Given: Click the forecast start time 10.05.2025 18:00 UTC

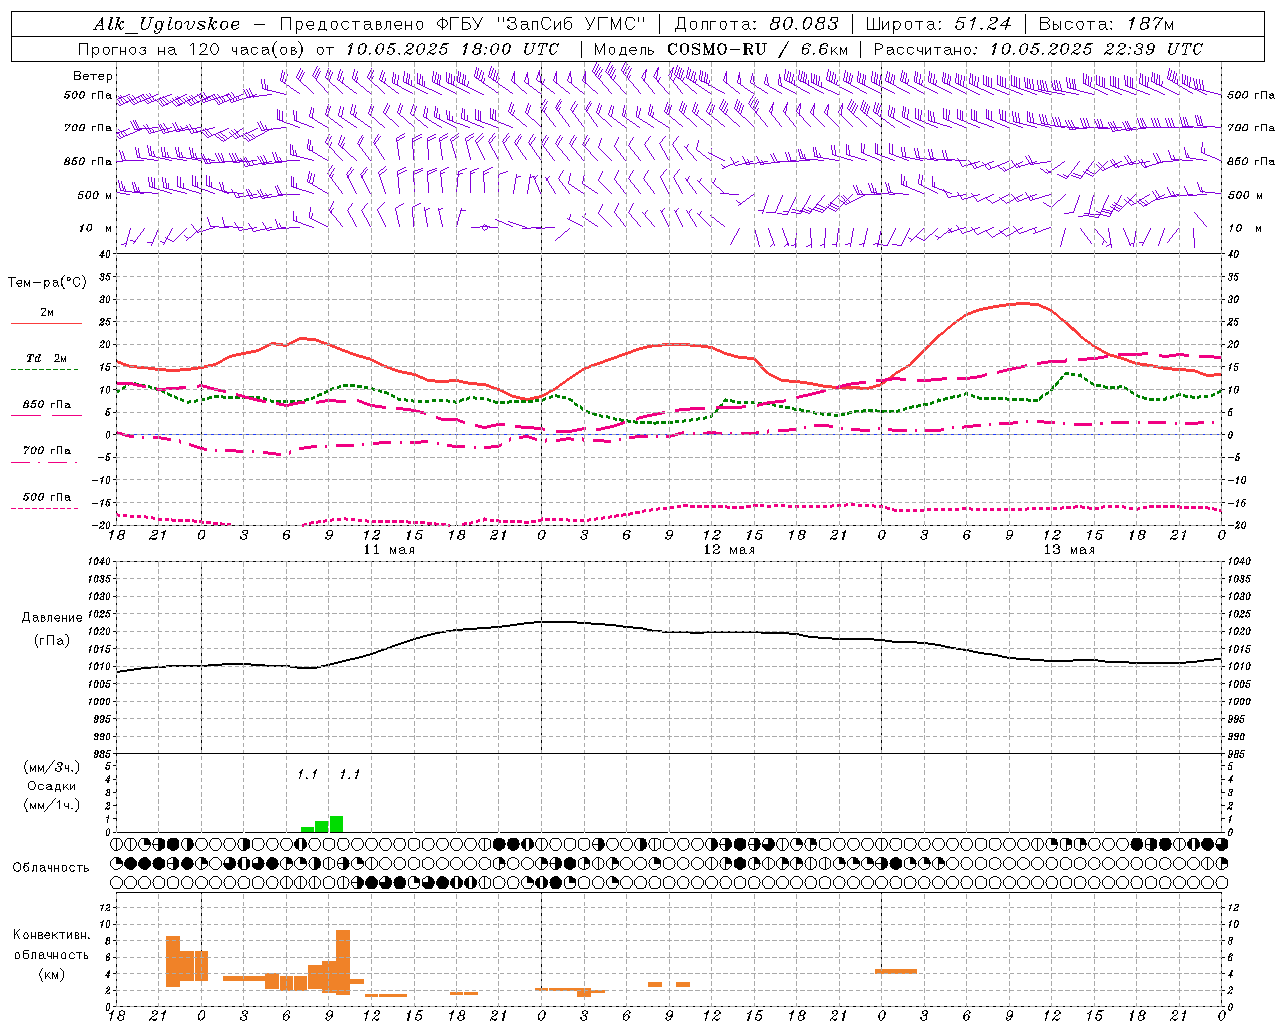Looking at the screenshot, I should click(x=452, y=49).
